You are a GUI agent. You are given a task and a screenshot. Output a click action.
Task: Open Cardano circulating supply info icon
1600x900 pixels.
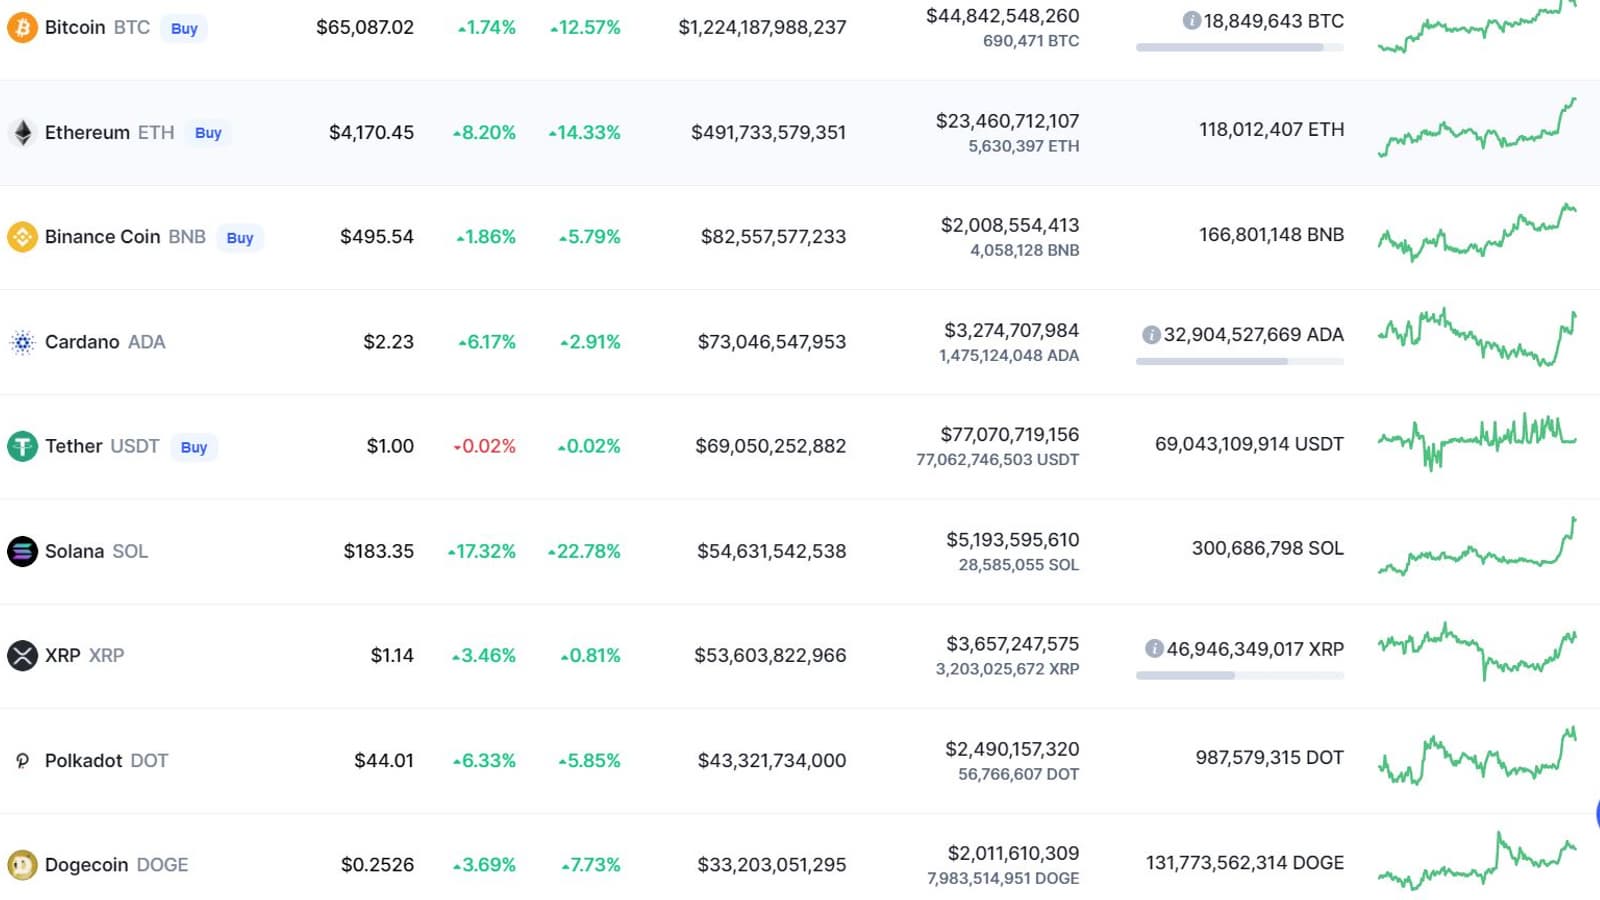point(1151,334)
